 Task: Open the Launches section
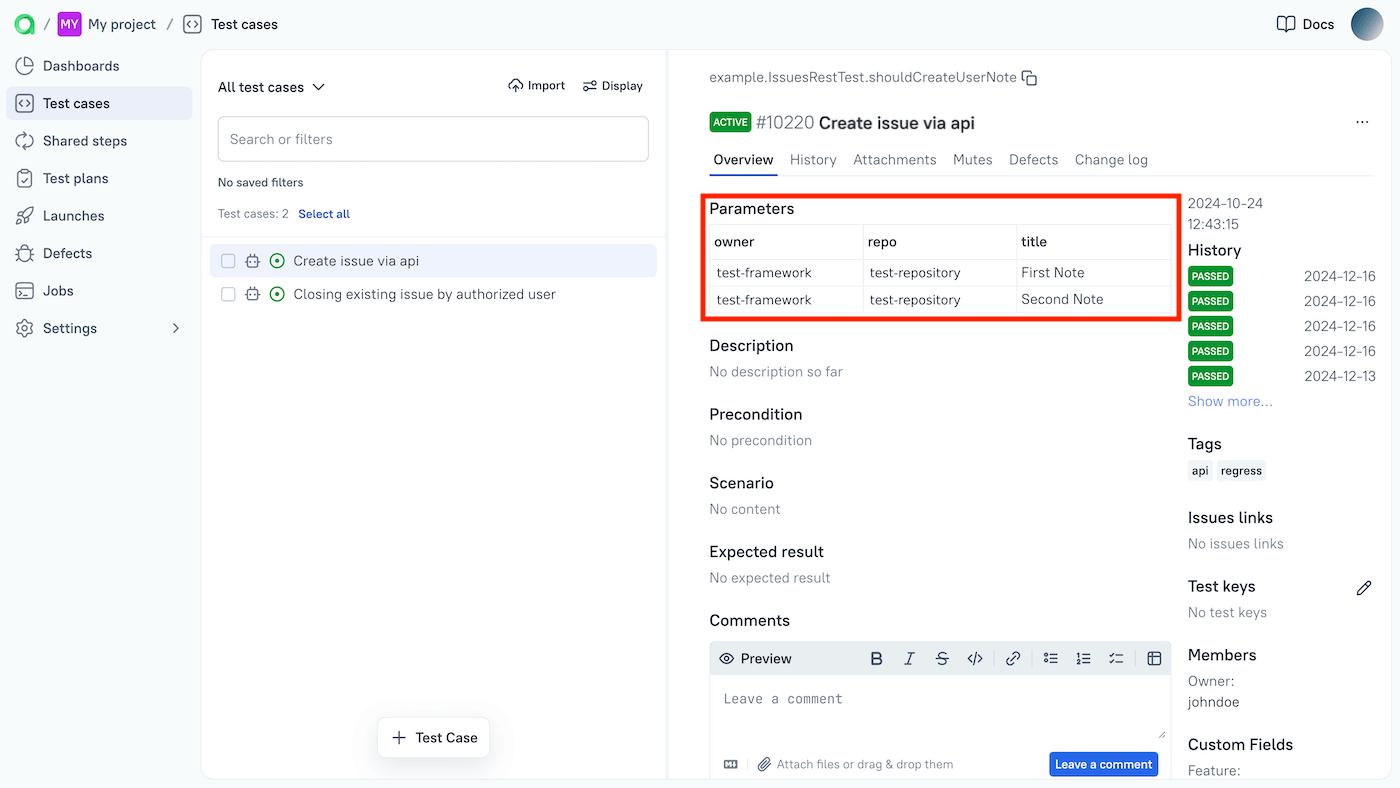tap(75, 215)
